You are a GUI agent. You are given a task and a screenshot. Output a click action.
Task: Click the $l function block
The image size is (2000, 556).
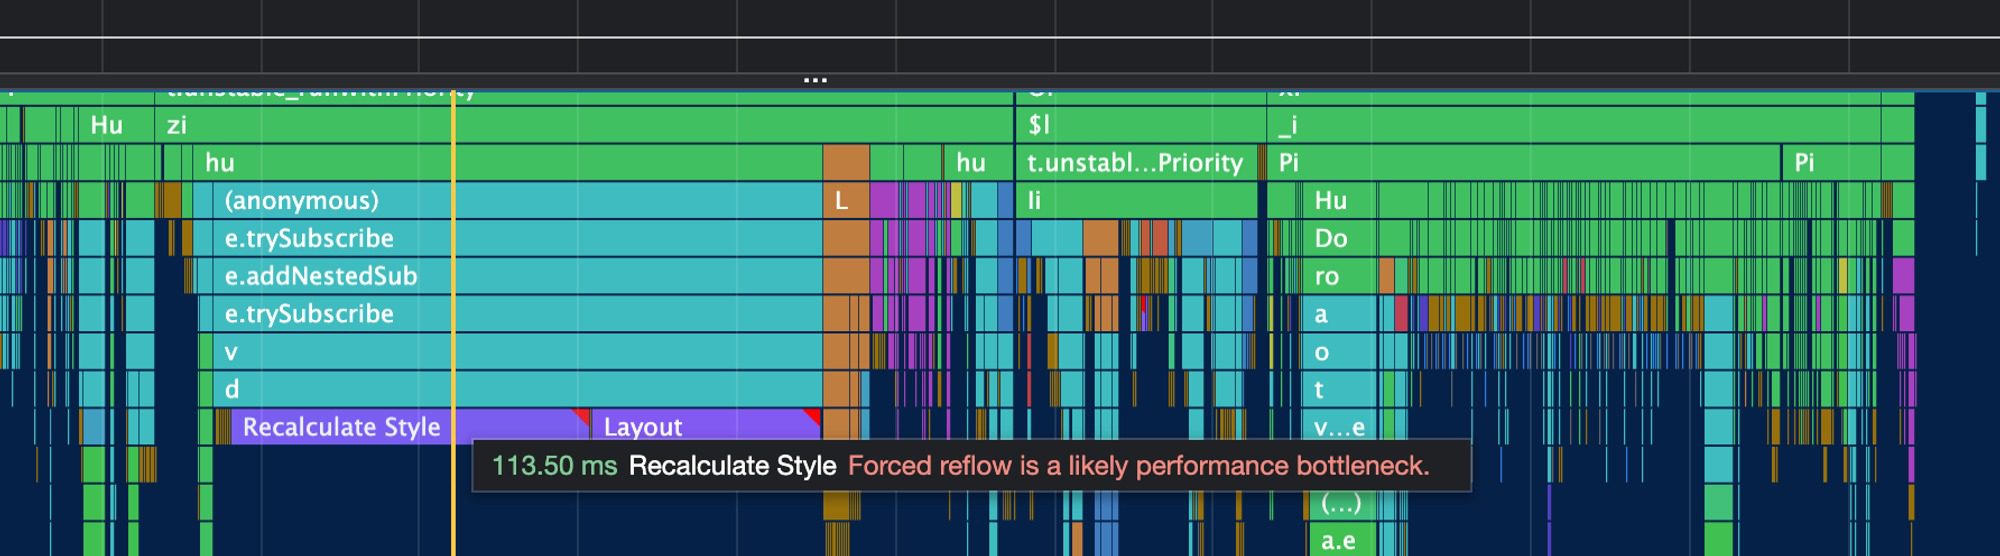[1140, 125]
